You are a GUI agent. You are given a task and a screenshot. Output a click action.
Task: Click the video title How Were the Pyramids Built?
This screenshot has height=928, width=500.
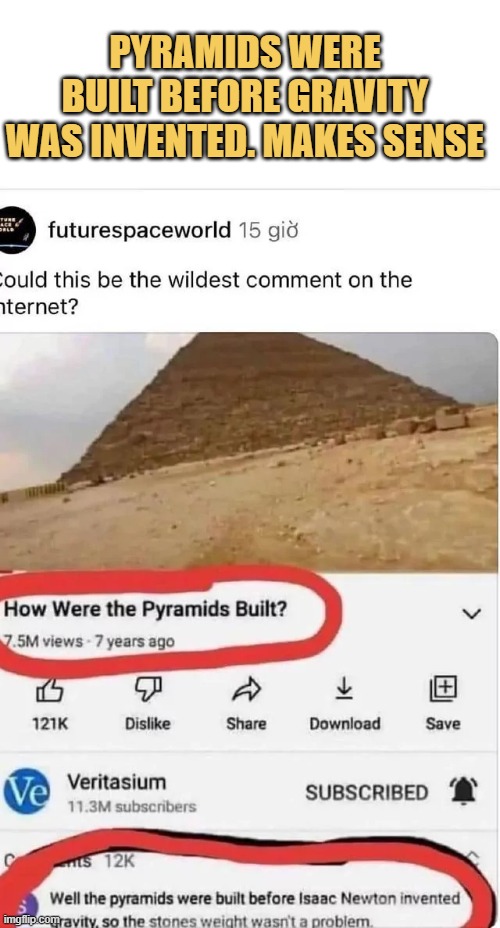(146, 610)
